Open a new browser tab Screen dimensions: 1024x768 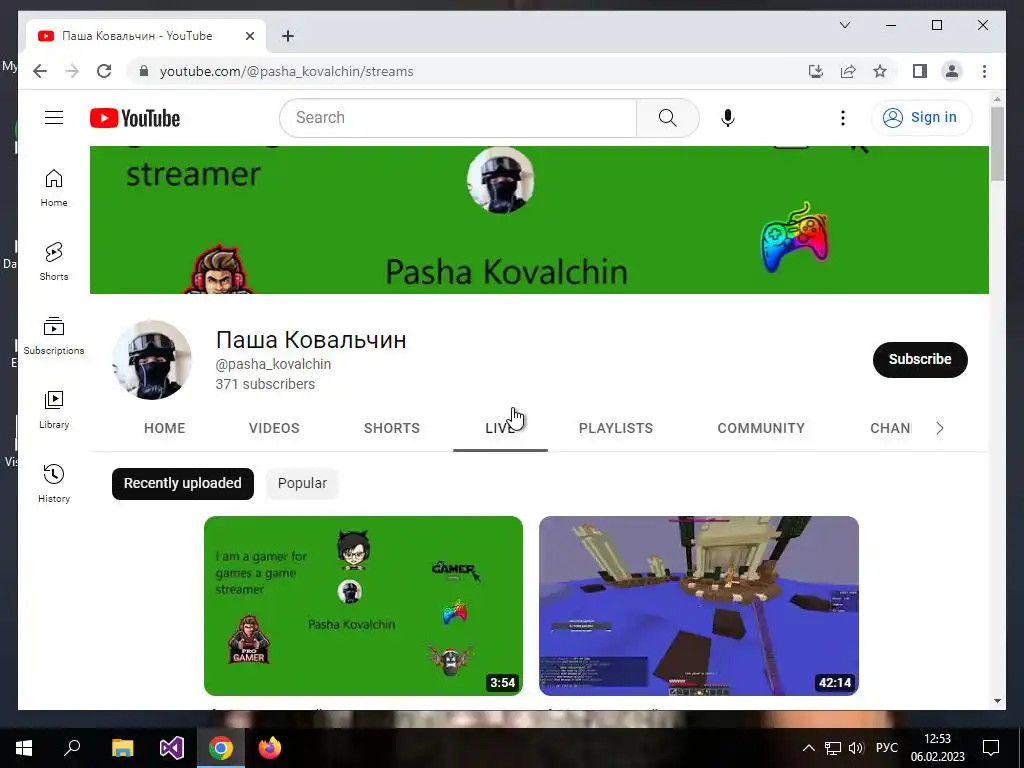click(288, 36)
